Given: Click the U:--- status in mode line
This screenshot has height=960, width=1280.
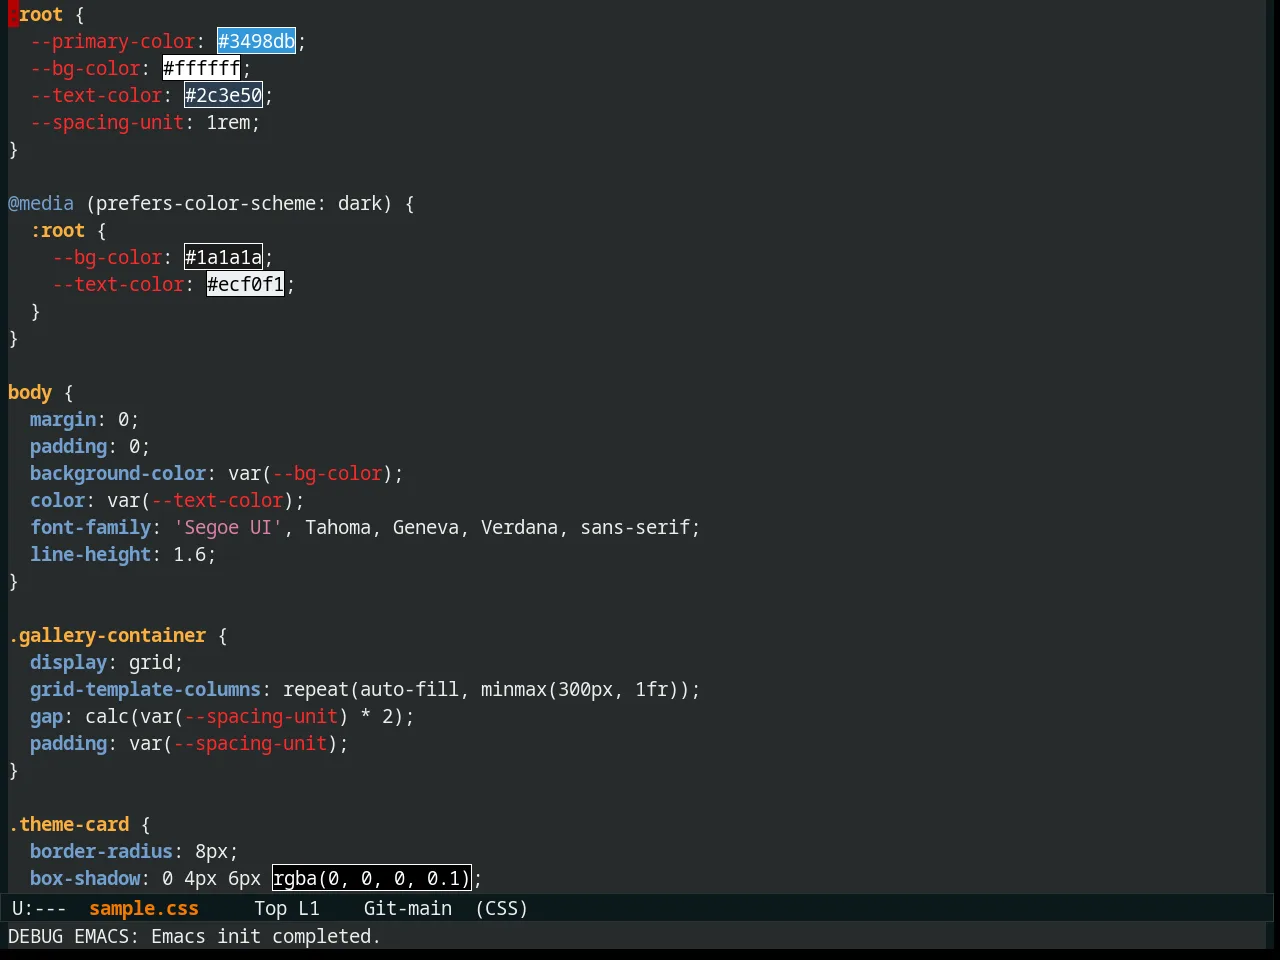Looking at the screenshot, I should click(39, 908).
